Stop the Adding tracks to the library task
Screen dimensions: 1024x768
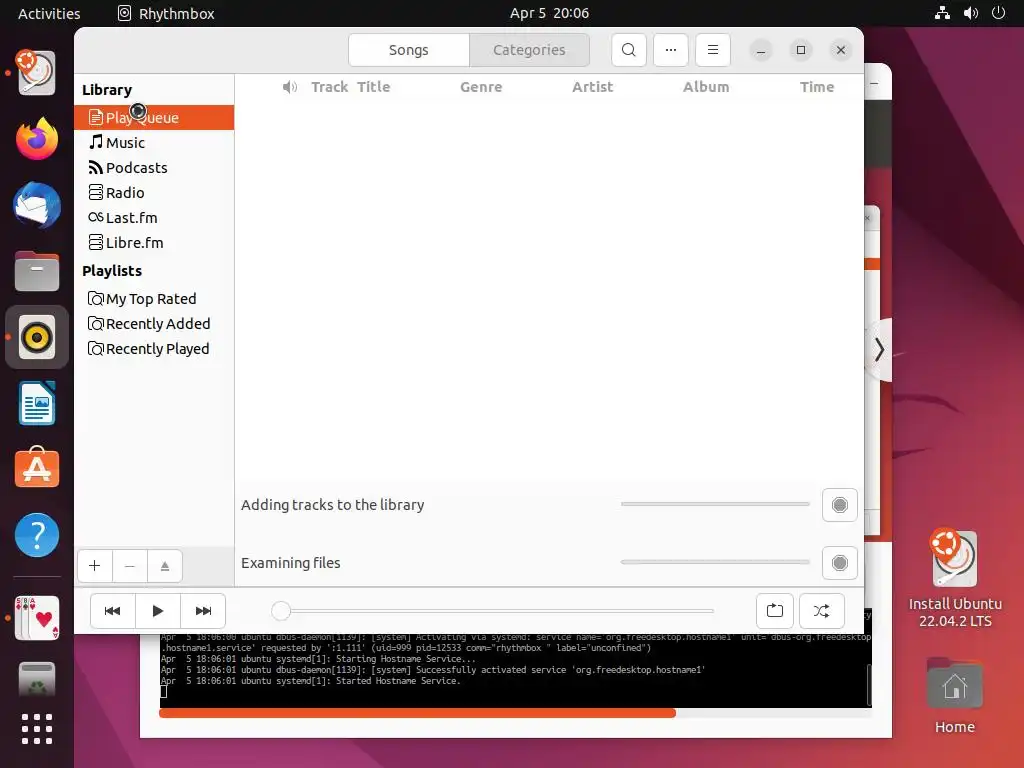point(840,505)
